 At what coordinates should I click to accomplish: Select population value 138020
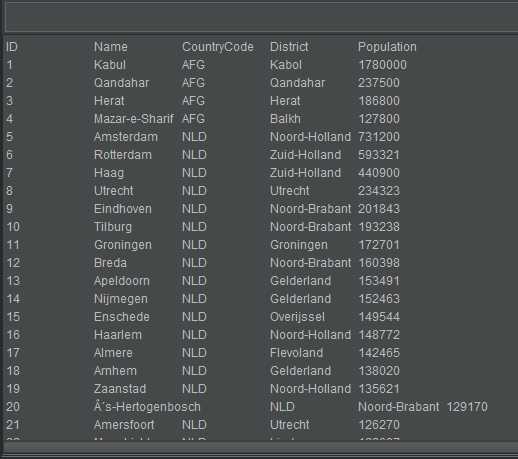pos(379,371)
